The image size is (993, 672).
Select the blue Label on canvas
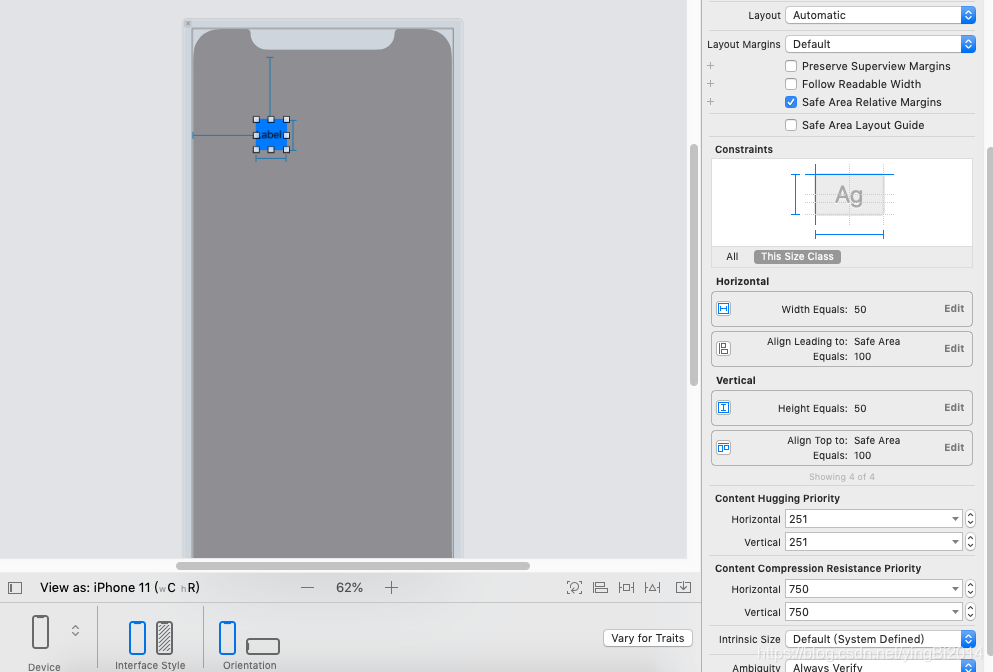271,134
